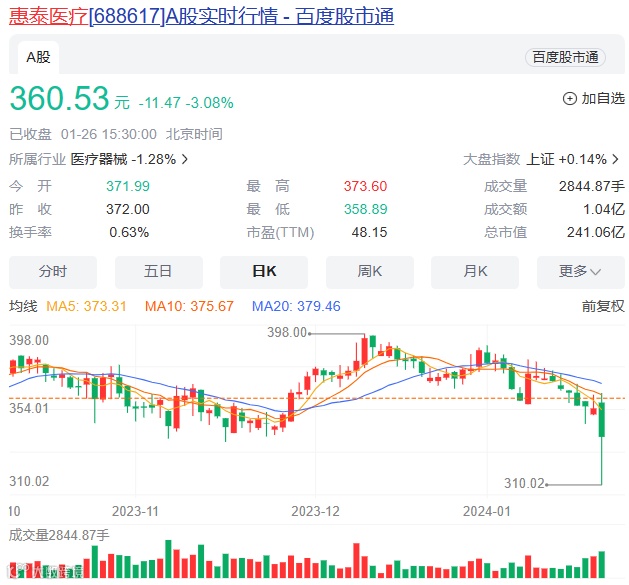Click the 310.02 low-point chart annotation
The height and width of the screenshot is (585, 629).
(524, 483)
